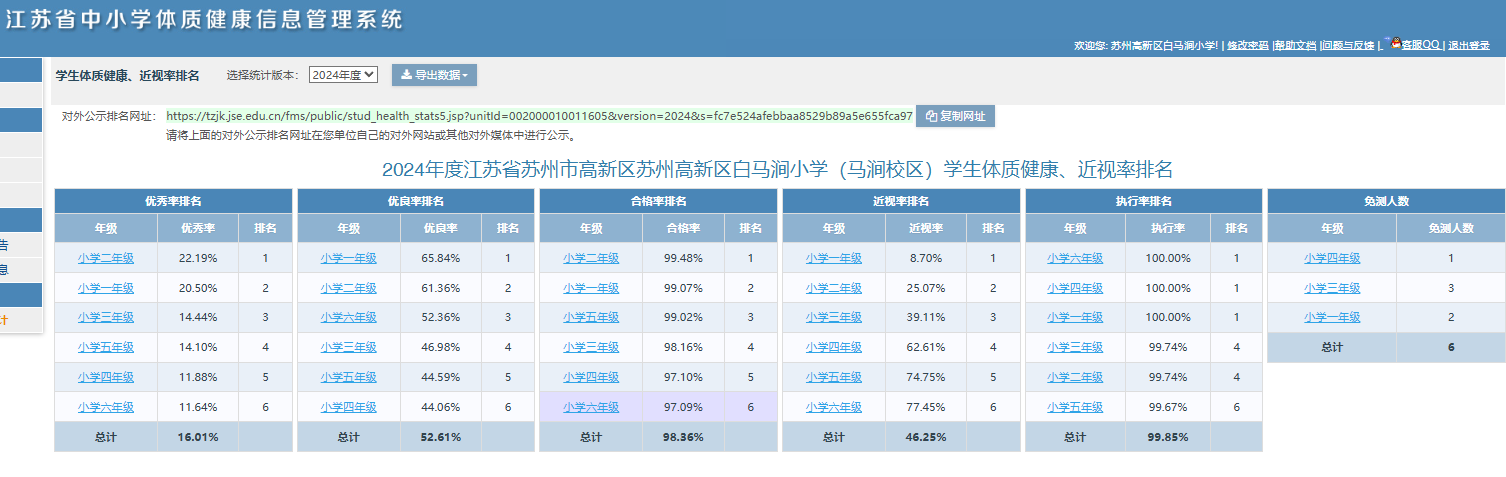Open 小学四年级 in the 执行率排名 table
The height and width of the screenshot is (477, 1506).
click(1075, 288)
